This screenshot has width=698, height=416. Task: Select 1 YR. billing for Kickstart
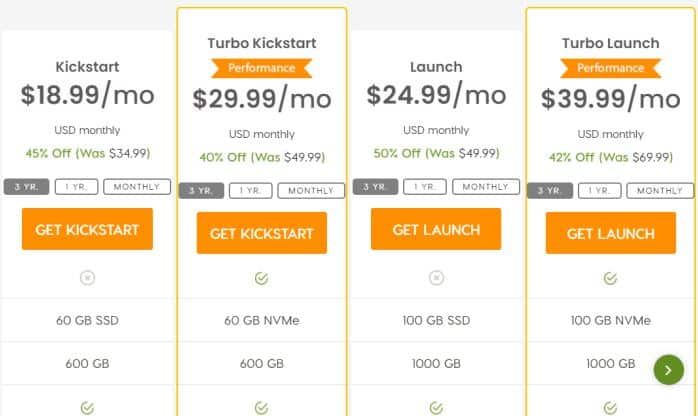coord(77,187)
